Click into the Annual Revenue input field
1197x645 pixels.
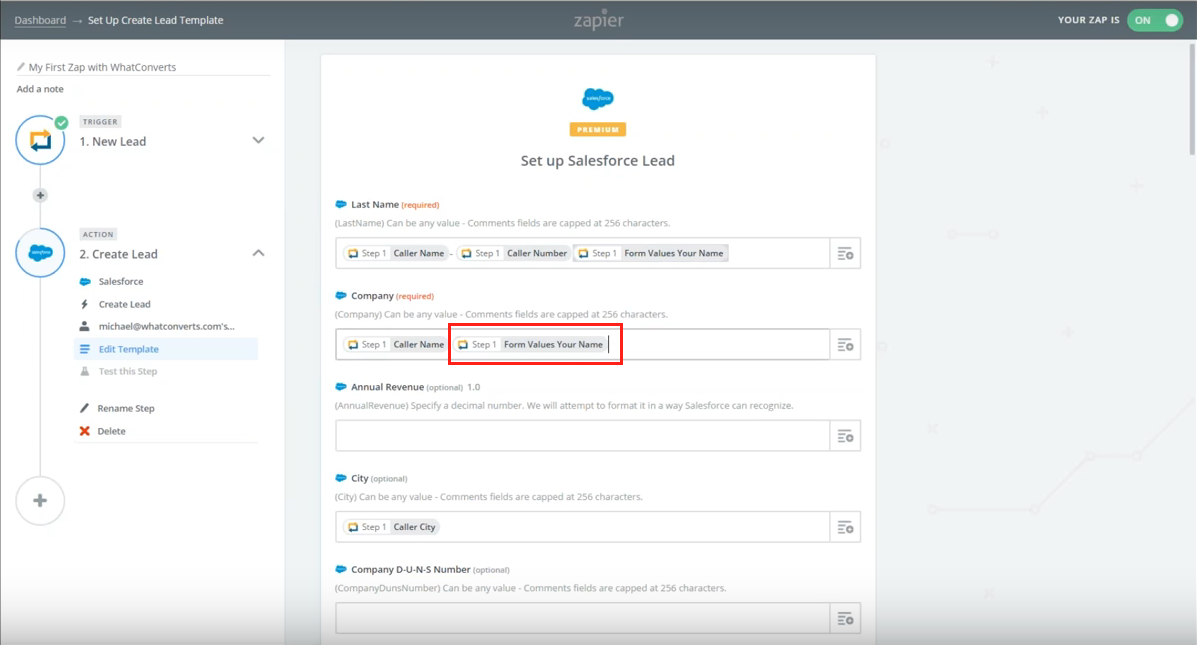tap(582, 436)
